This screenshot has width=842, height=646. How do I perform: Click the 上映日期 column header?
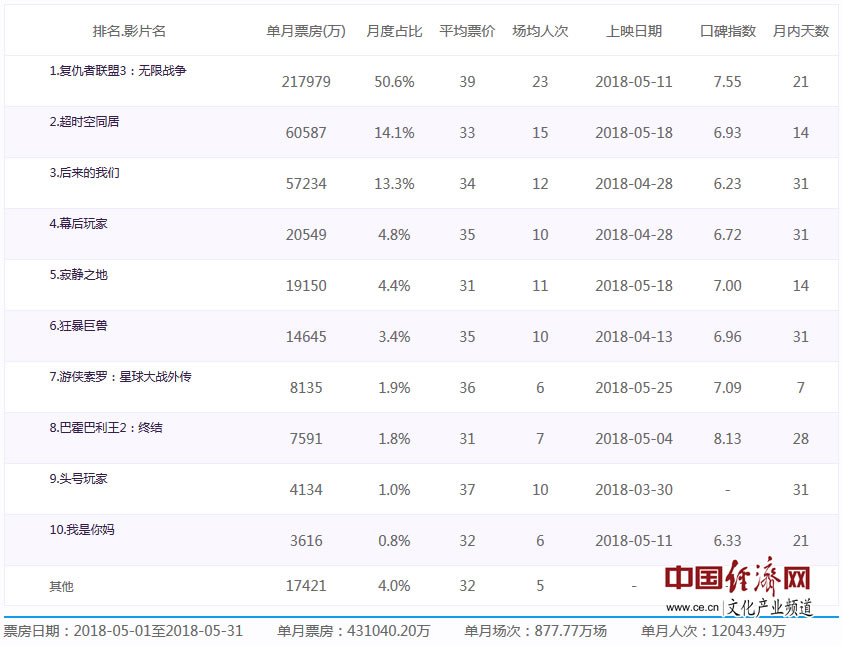click(x=634, y=31)
